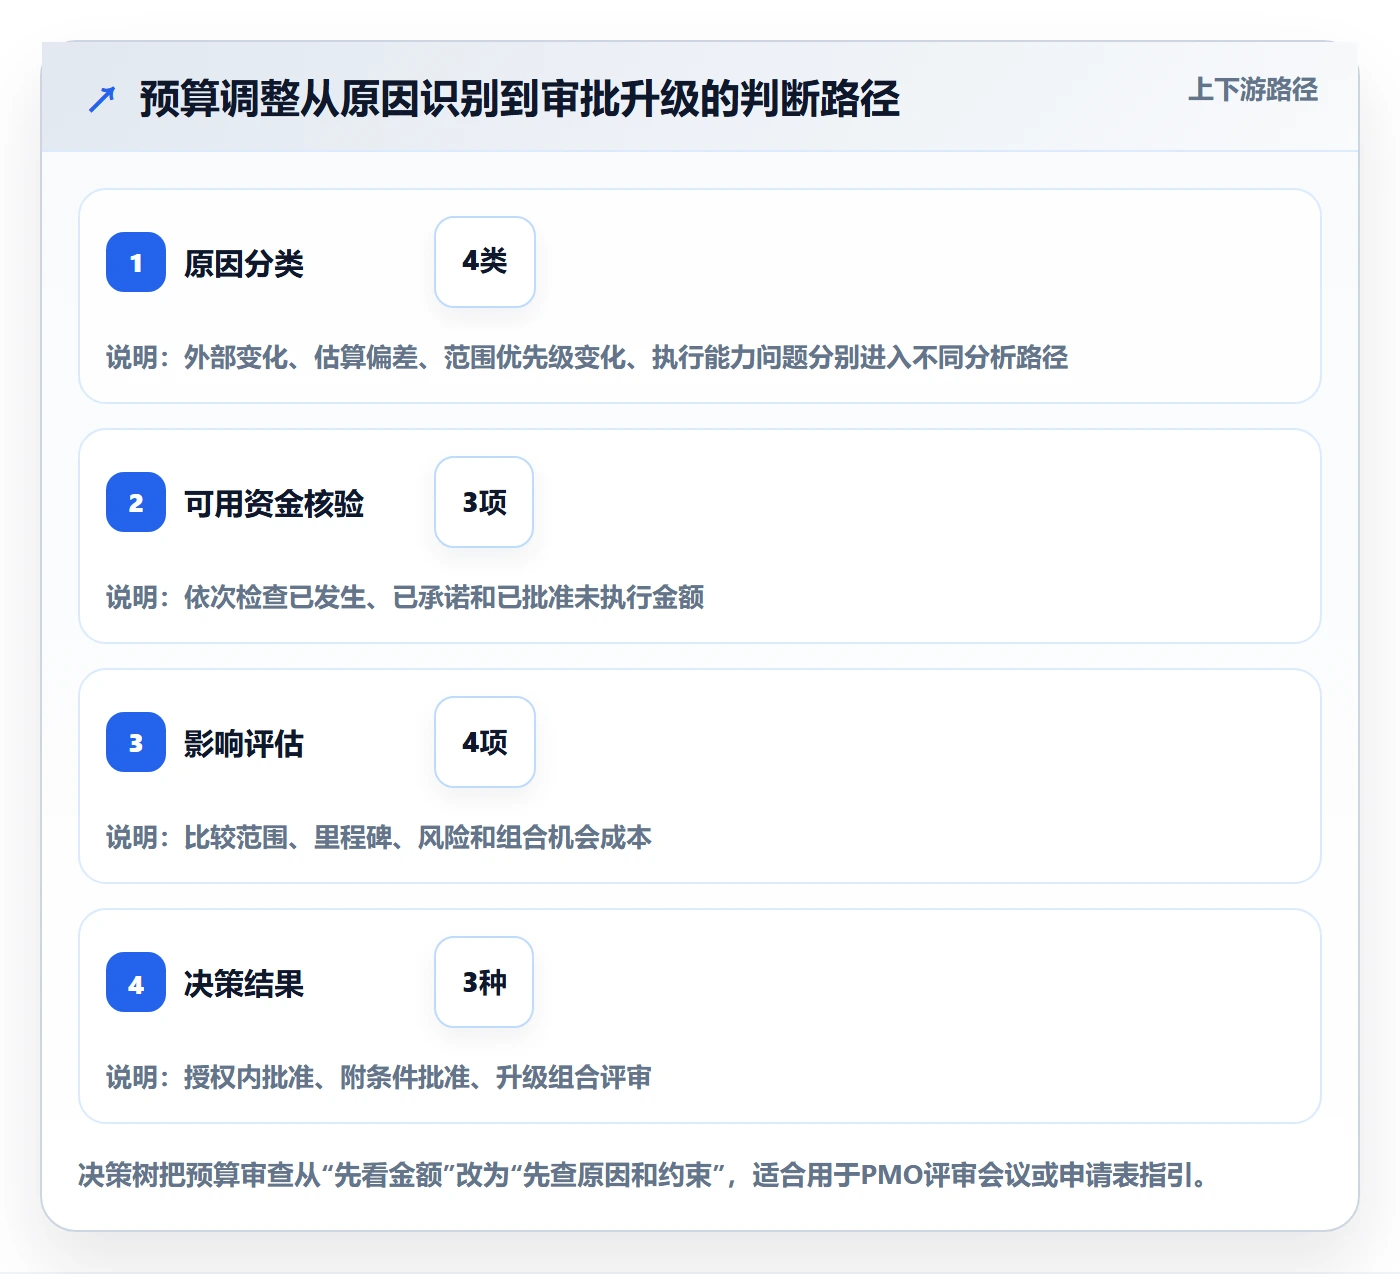Select the 3种 count chip
Viewport: 1400px width, 1274px height.
coord(484,982)
